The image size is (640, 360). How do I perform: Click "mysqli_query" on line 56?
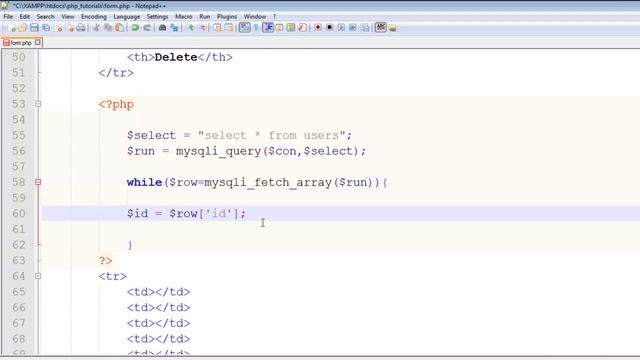(219, 151)
